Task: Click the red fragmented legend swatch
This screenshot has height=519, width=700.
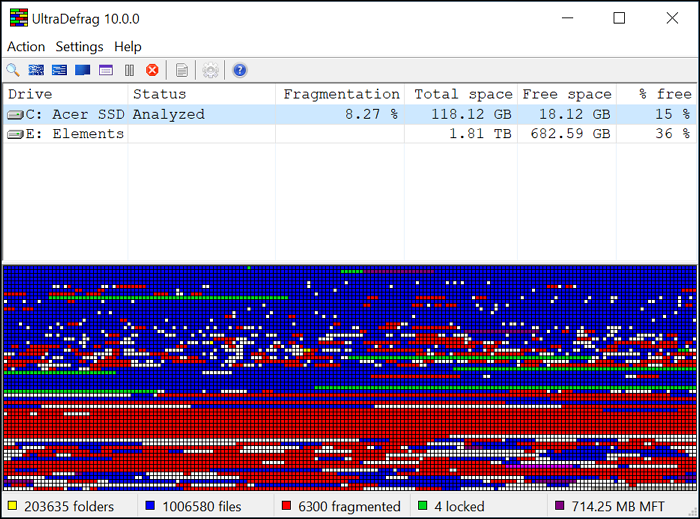Action: point(286,506)
